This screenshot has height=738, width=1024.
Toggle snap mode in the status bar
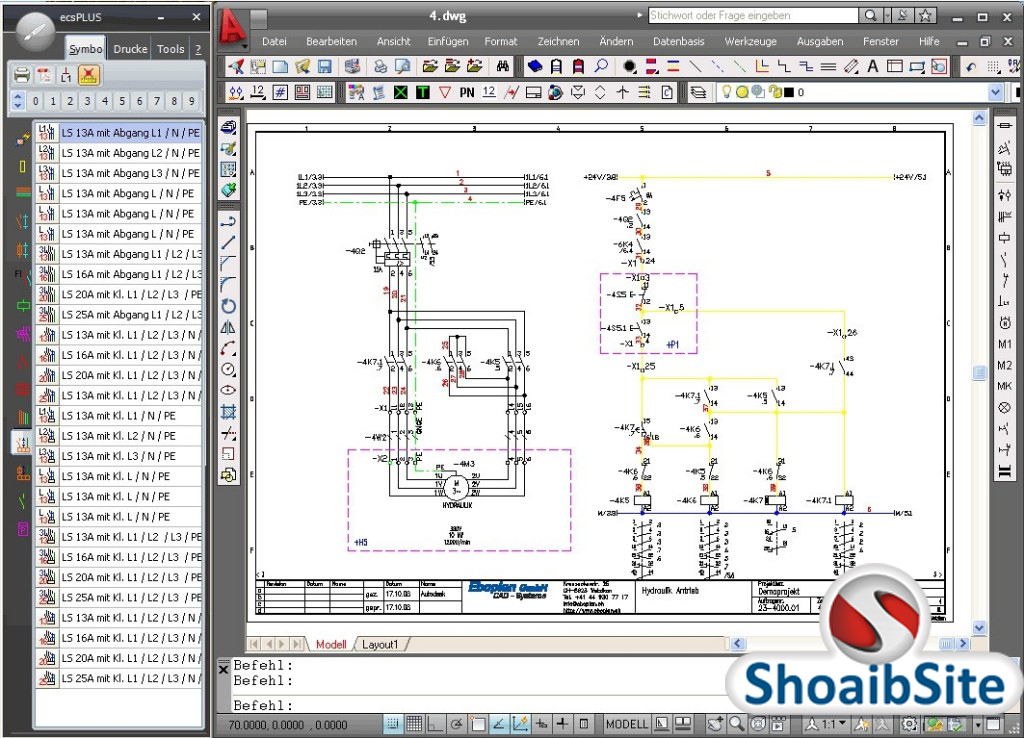coord(392,724)
